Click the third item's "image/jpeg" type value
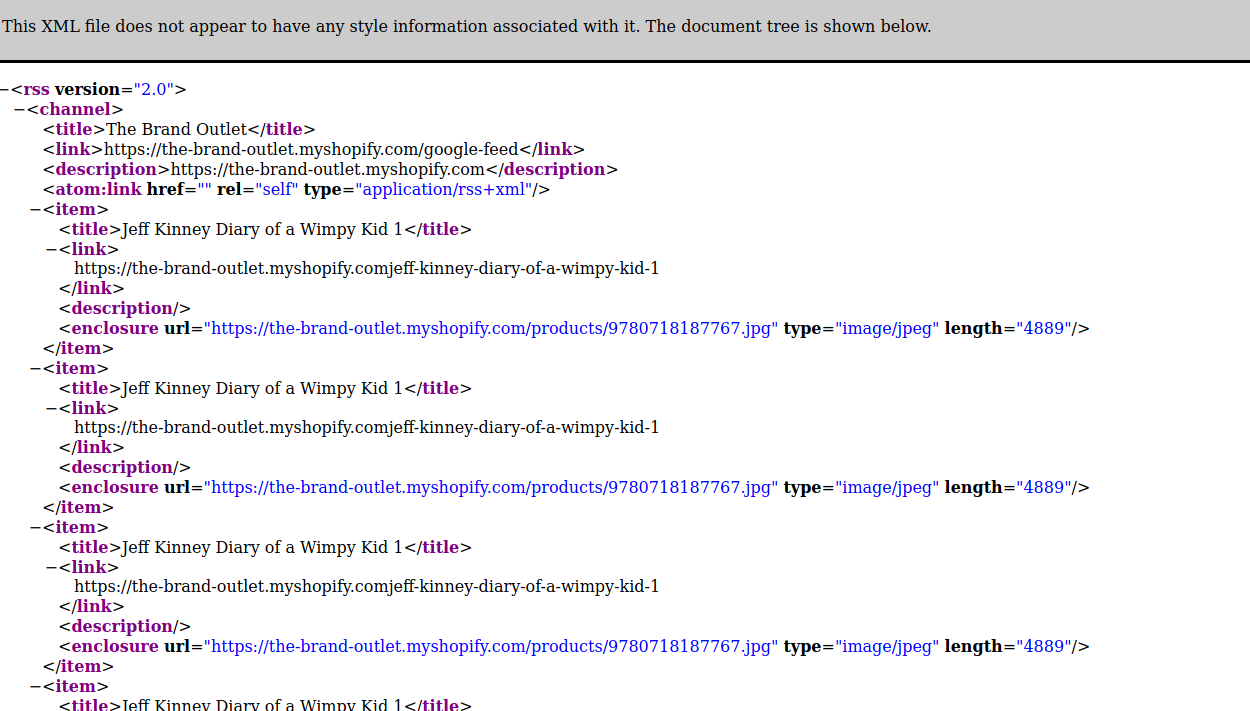The width and height of the screenshot is (1250, 711). [x=888, y=646]
